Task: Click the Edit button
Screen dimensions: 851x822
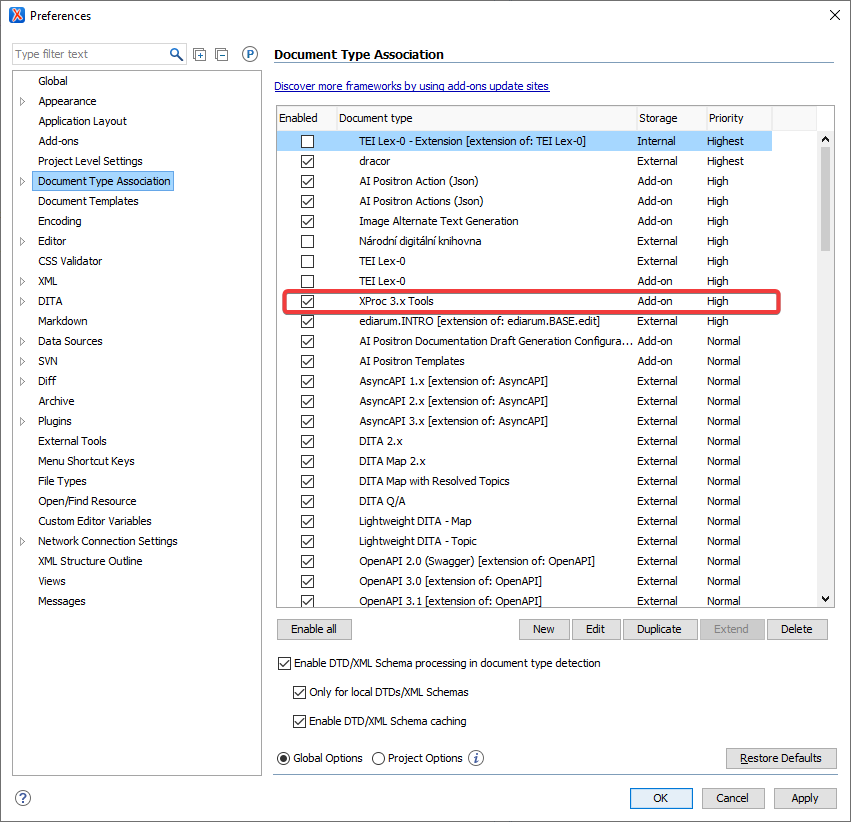Action: point(595,629)
